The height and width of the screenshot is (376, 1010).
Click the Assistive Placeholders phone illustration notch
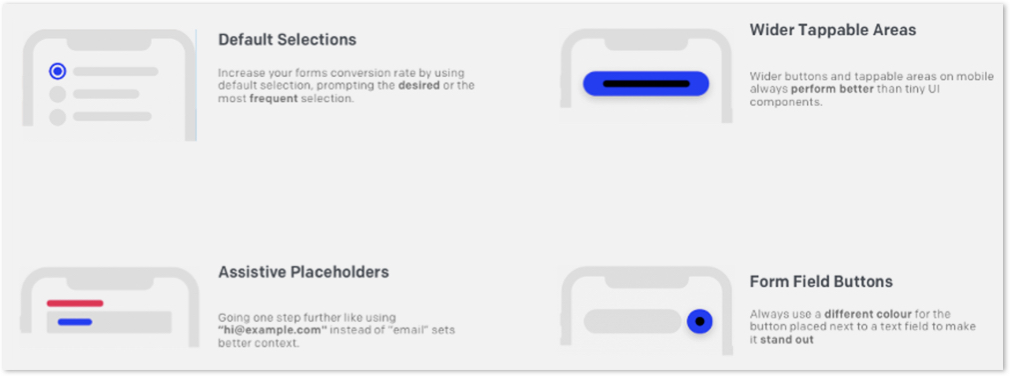[x=109, y=281]
